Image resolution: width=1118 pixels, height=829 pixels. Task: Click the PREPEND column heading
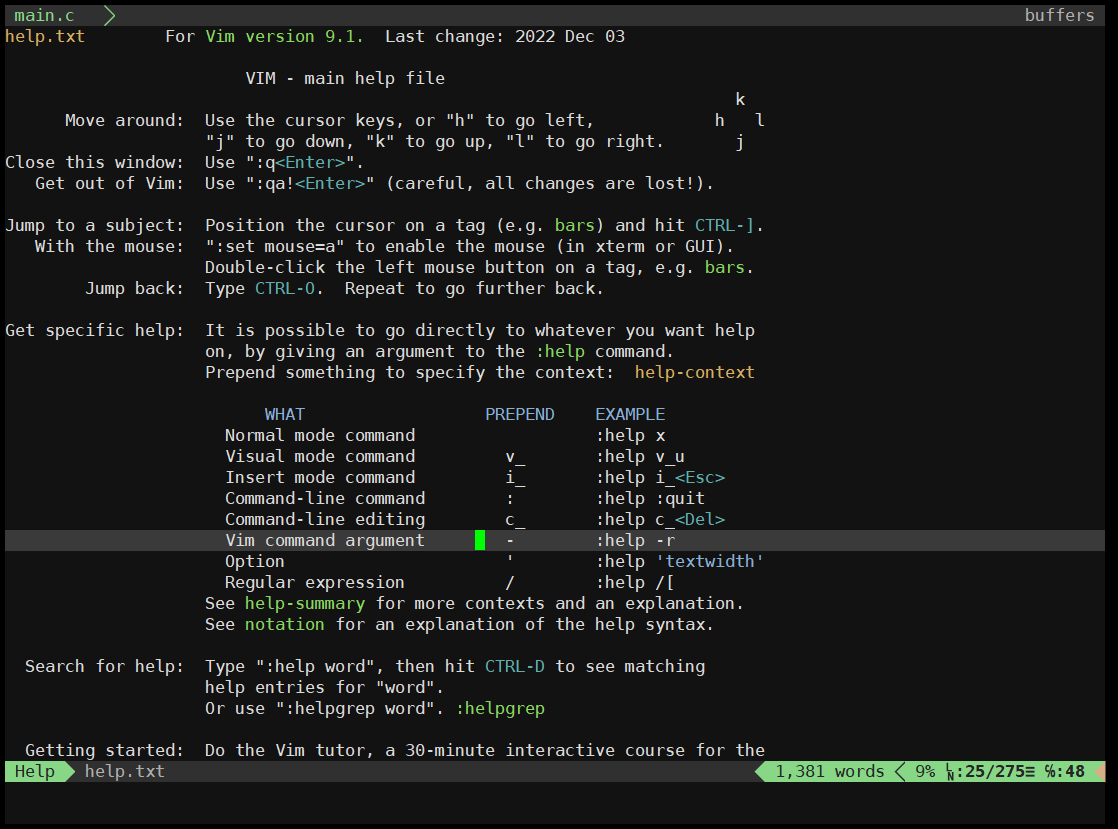[520, 414]
